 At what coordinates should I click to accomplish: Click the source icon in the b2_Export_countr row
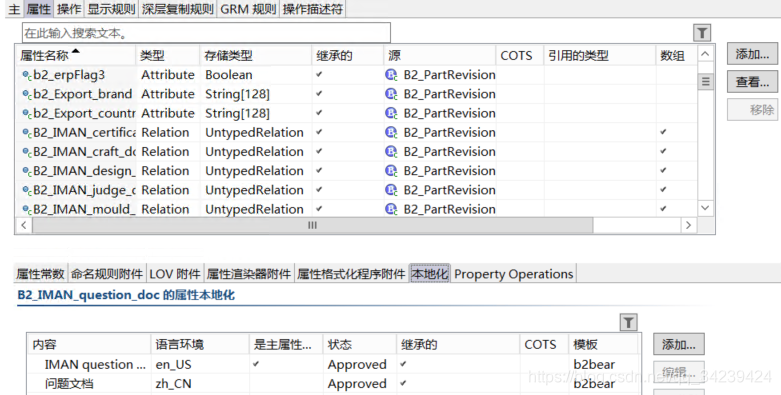[391, 113]
